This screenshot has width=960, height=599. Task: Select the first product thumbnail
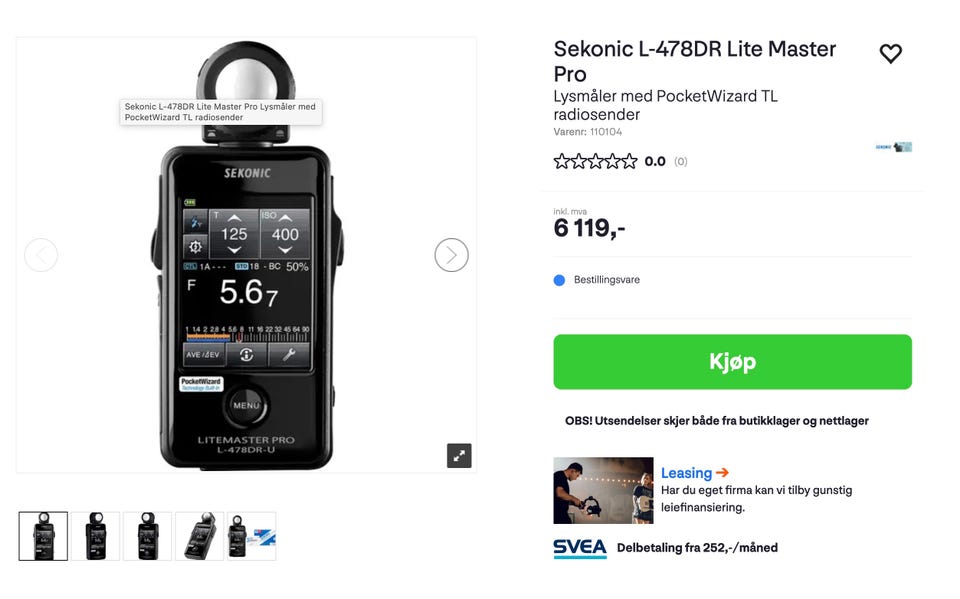click(x=43, y=536)
